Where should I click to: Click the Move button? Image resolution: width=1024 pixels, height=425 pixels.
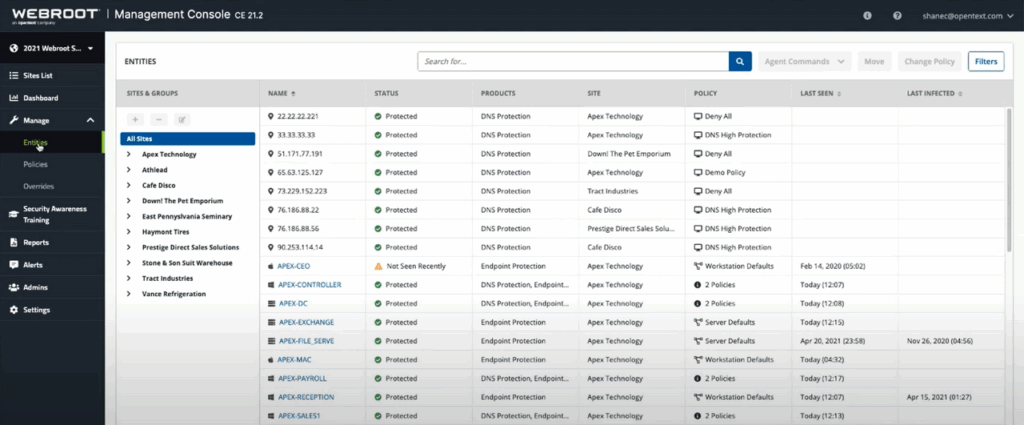click(x=874, y=61)
